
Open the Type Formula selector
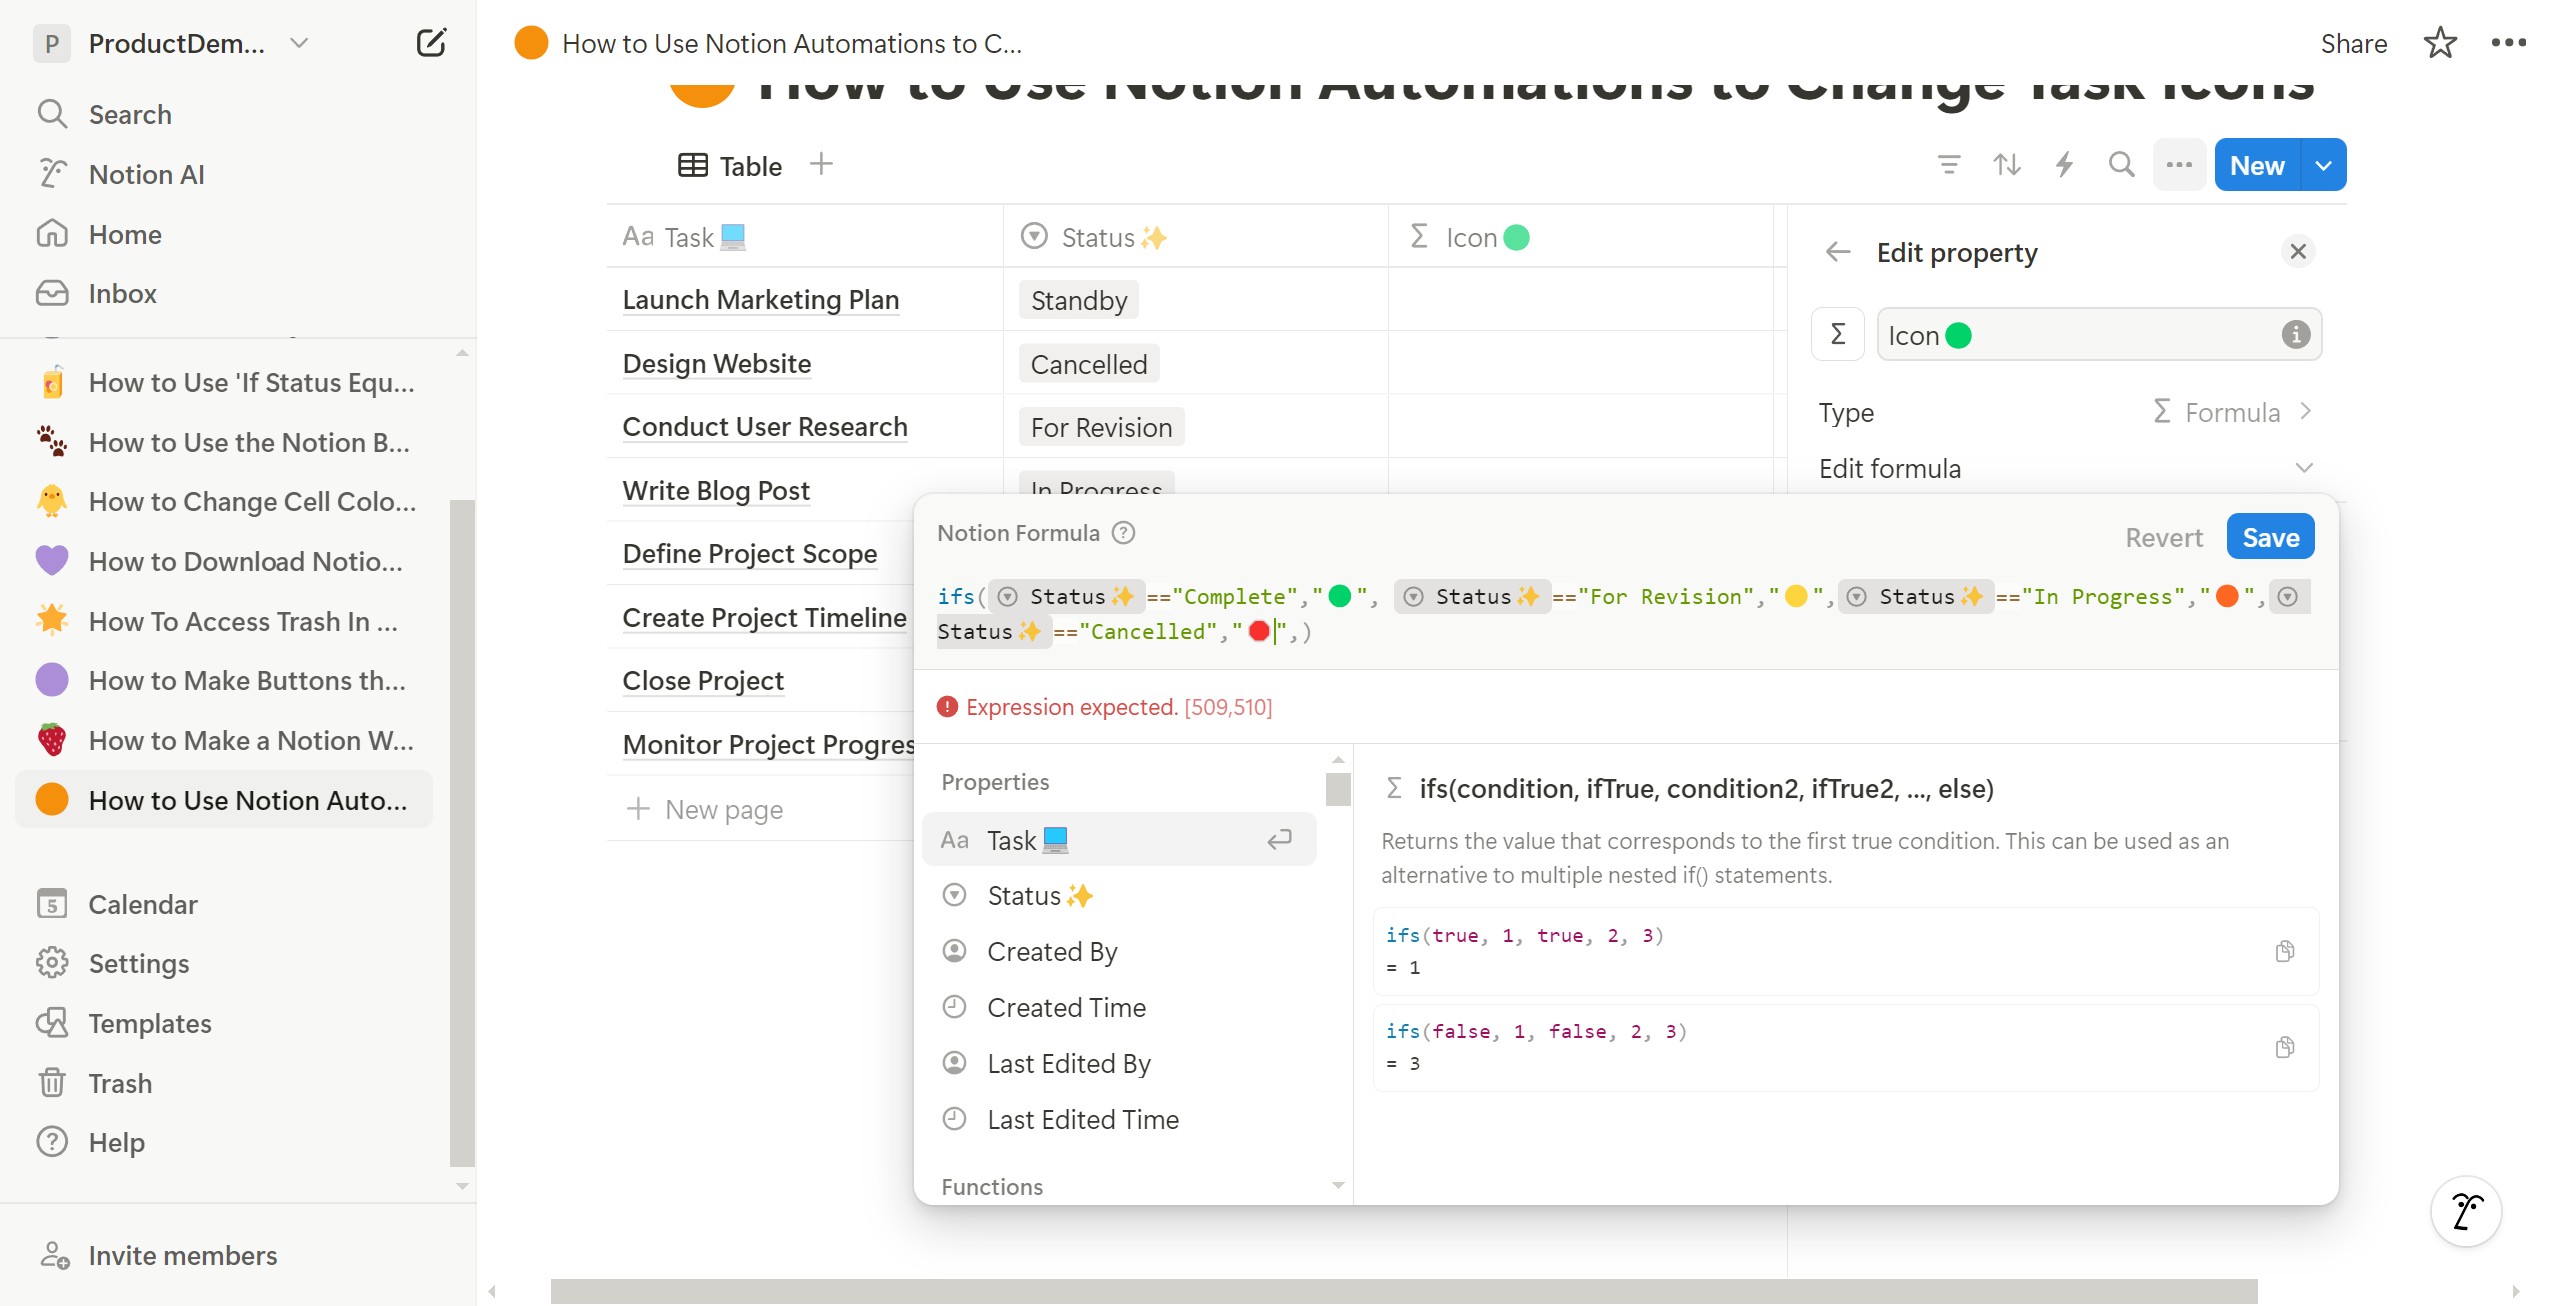click(x=2066, y=412)
